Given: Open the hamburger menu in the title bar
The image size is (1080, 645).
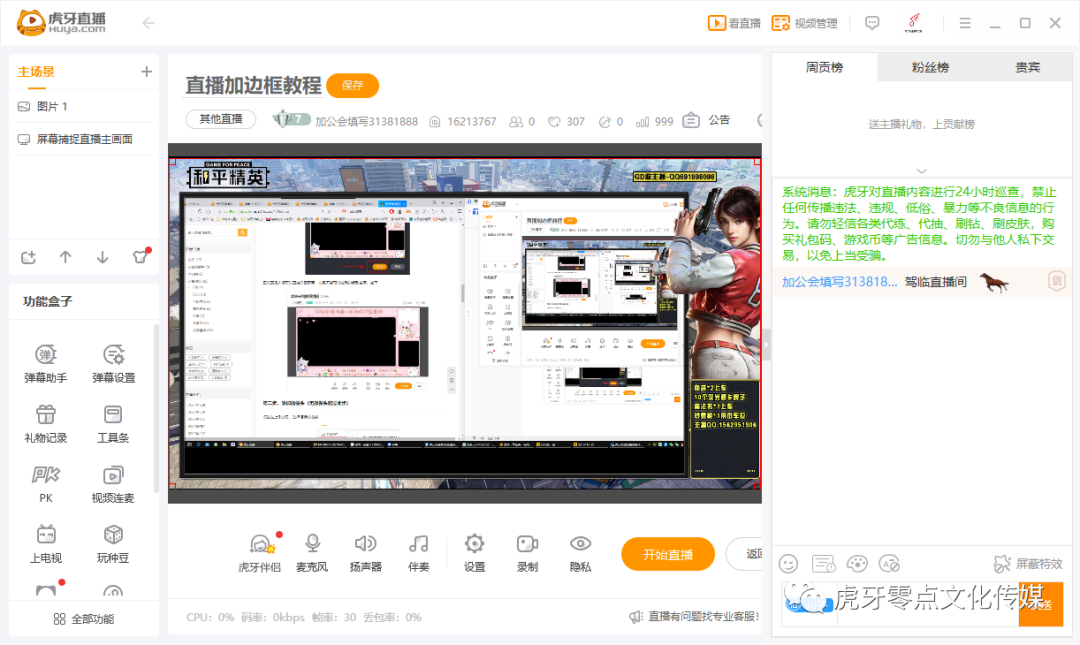Looking at the screenshot, I should click(965, 23).
